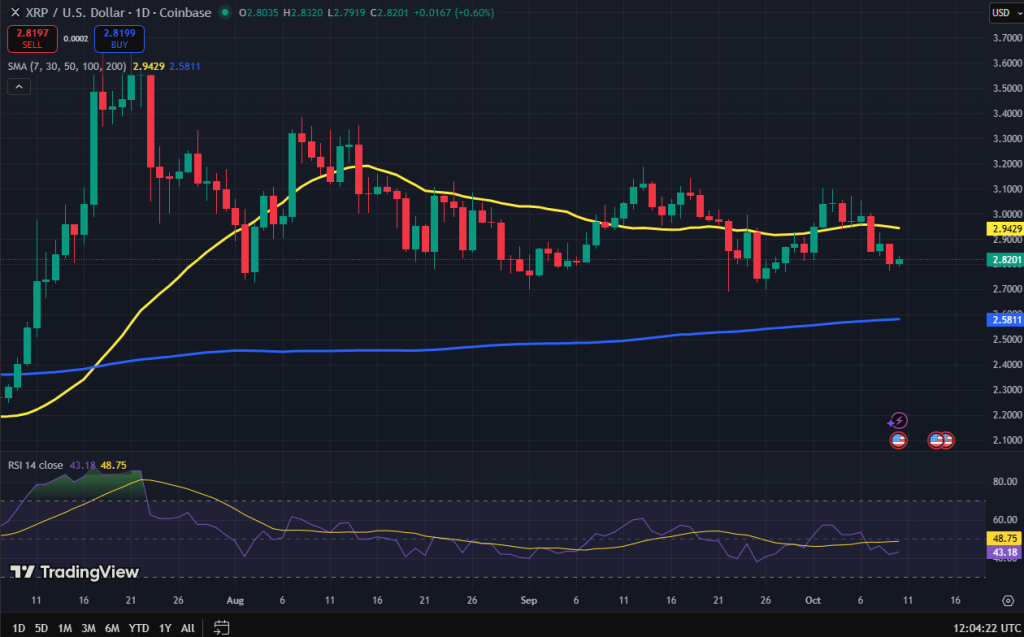Viewport: 1024px width, 637px height.
Task: Open the go-to-date calendar icon
Action: [x=222, y=628]
